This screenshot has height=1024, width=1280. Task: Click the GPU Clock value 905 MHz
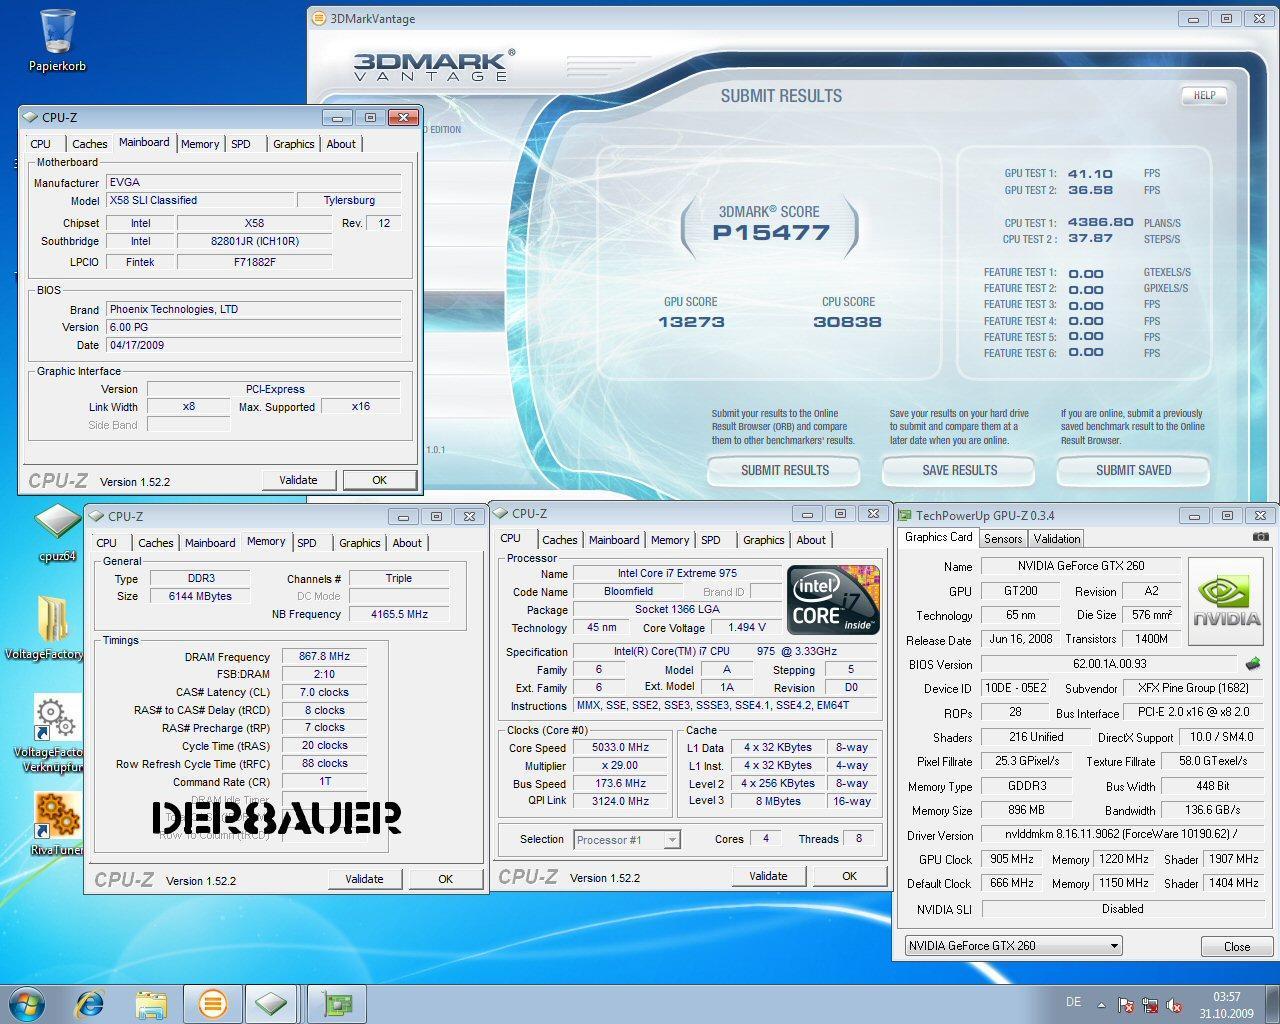pos(1012,859)
